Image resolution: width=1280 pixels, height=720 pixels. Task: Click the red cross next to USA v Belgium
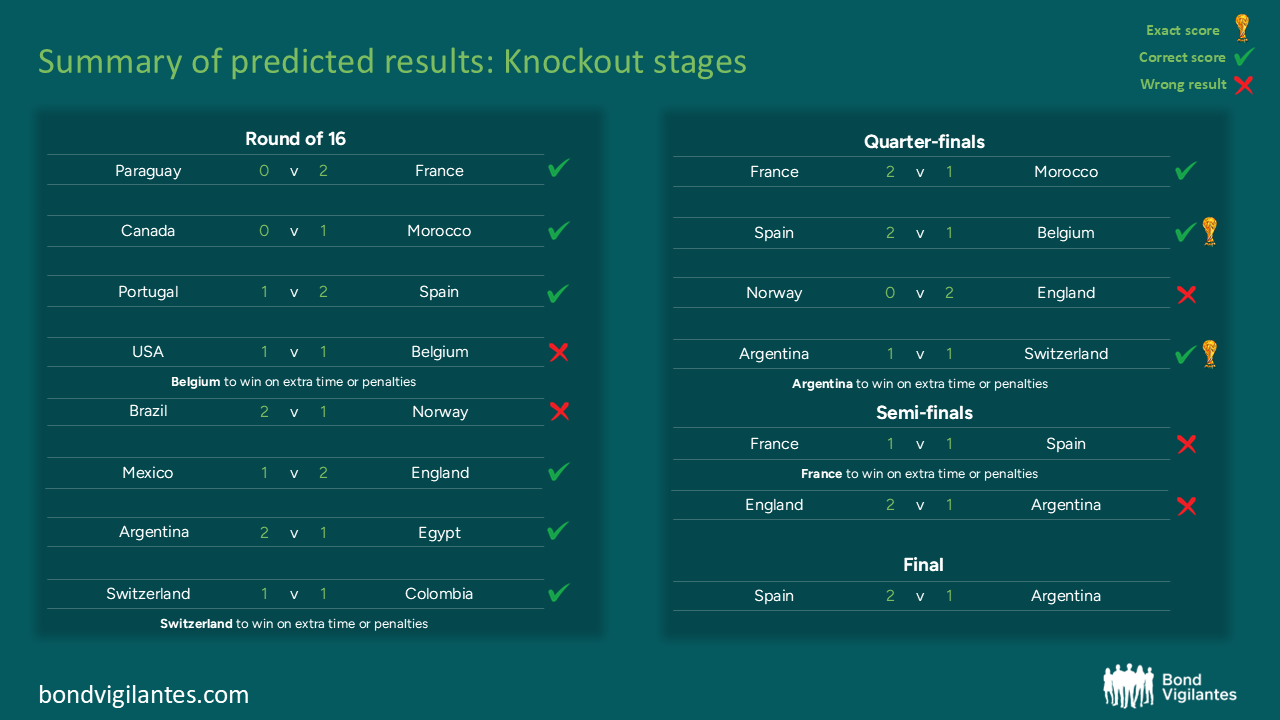click(559, 351)
